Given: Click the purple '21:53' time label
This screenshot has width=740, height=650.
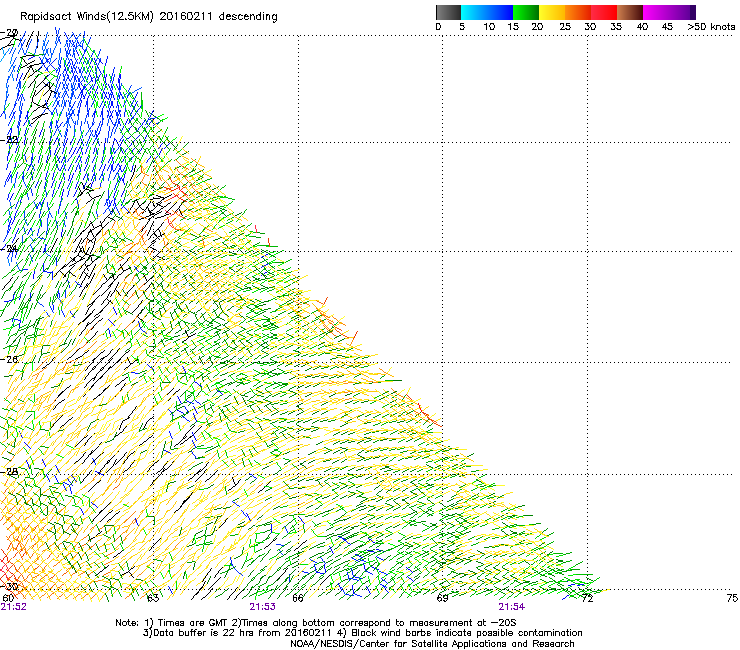Looking at the screenshot, I should (x=262, y=607).
